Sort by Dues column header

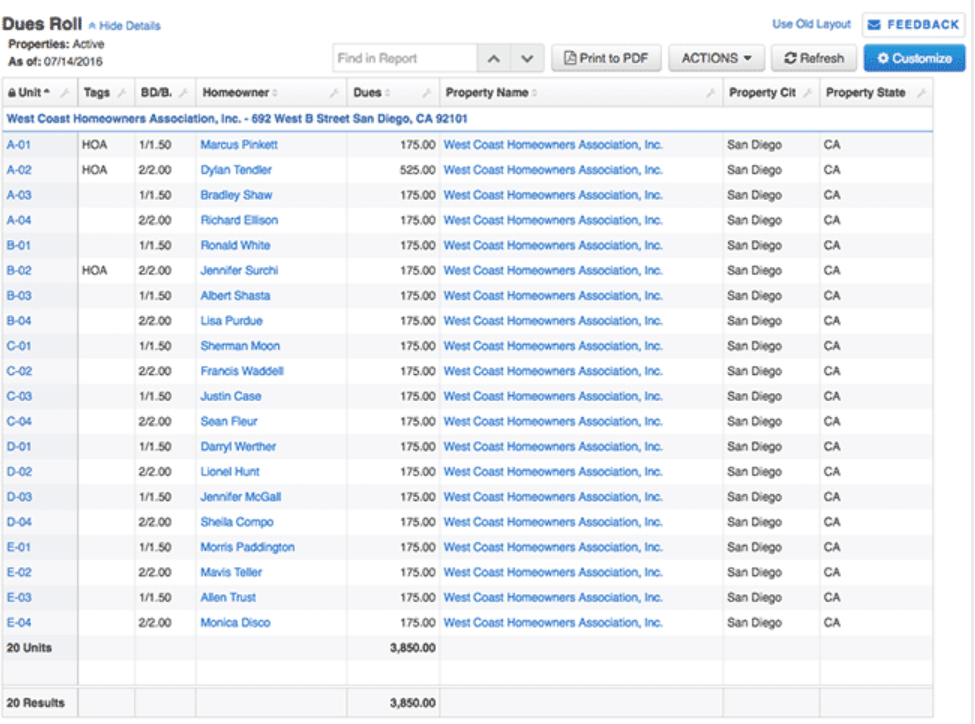pos(371,93)
